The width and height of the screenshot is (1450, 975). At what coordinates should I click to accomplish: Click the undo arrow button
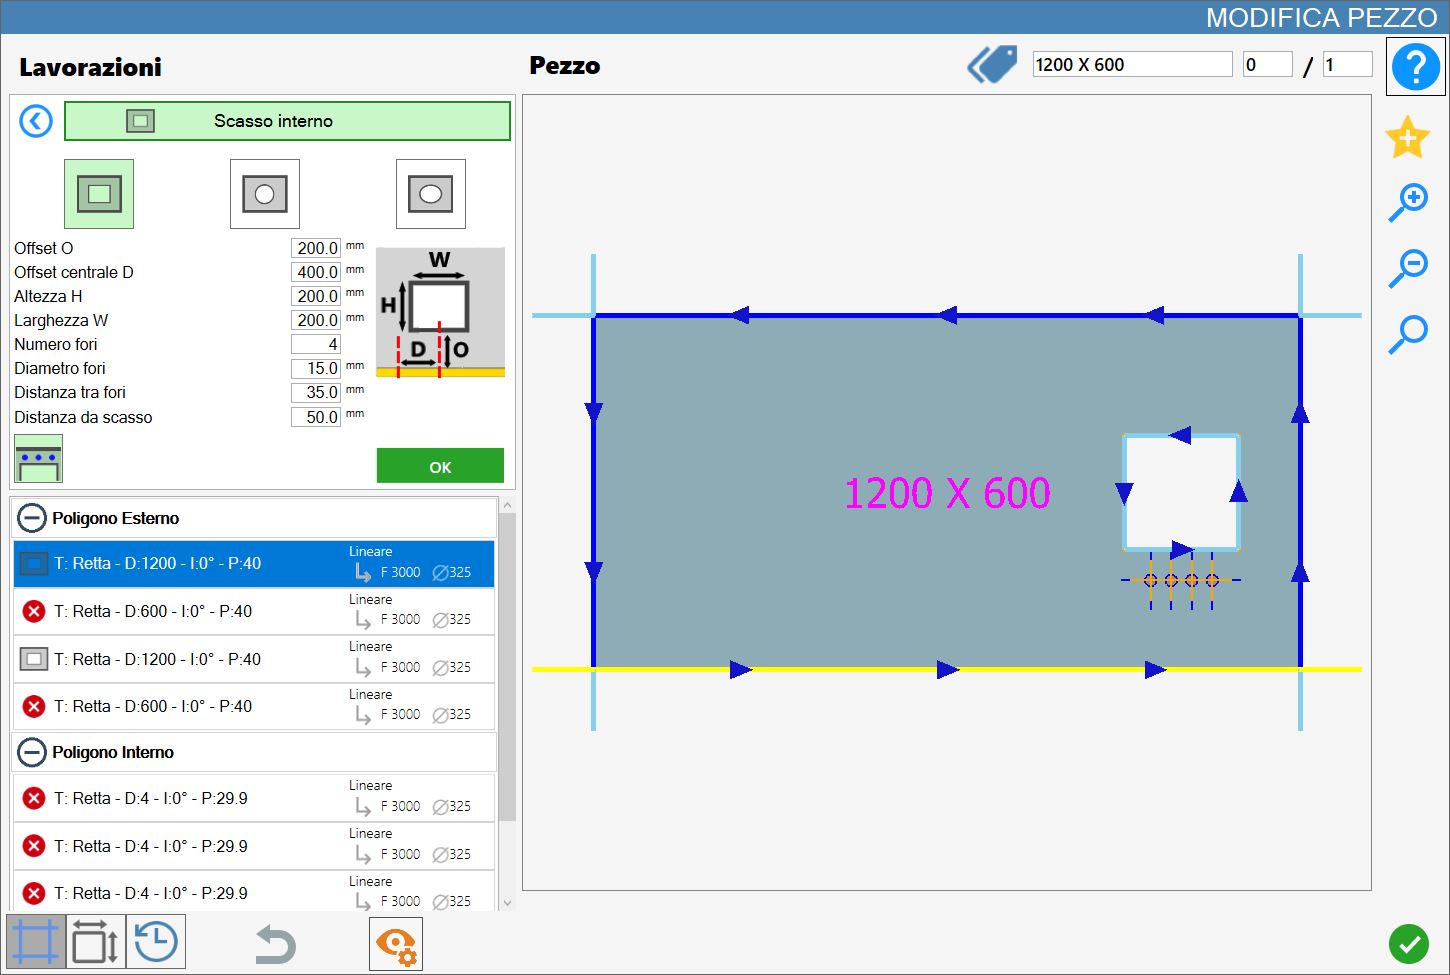click(274, 944)
